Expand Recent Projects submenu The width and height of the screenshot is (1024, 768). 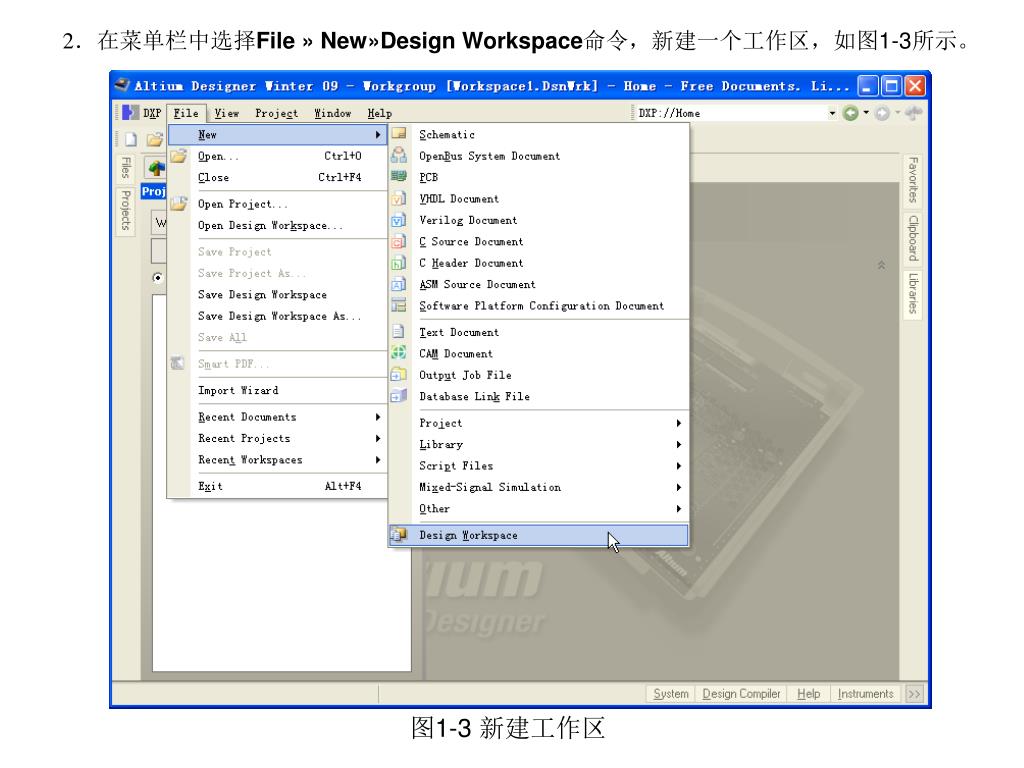[x=278, y=439]
